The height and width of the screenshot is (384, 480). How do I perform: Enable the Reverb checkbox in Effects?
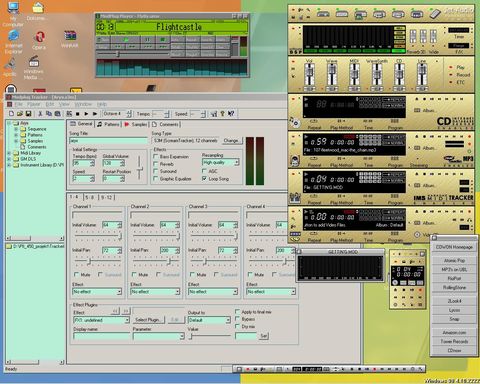156,163
